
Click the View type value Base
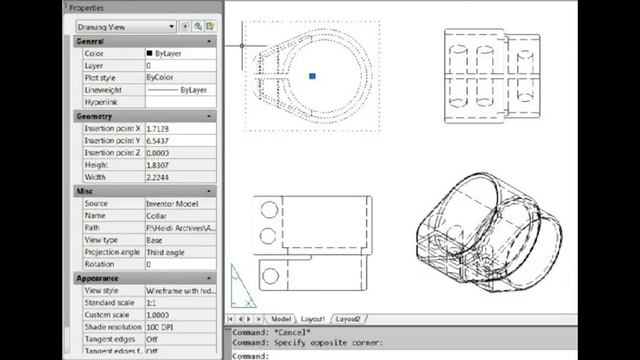tap(181, 240)
